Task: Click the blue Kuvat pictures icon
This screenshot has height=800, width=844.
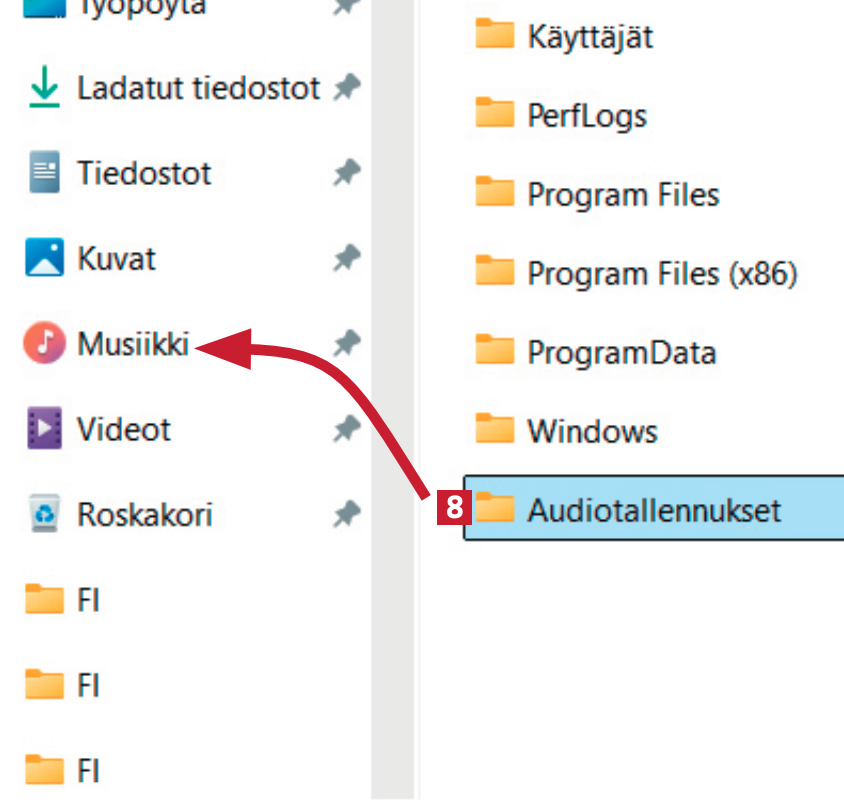Action: (43, 259)
